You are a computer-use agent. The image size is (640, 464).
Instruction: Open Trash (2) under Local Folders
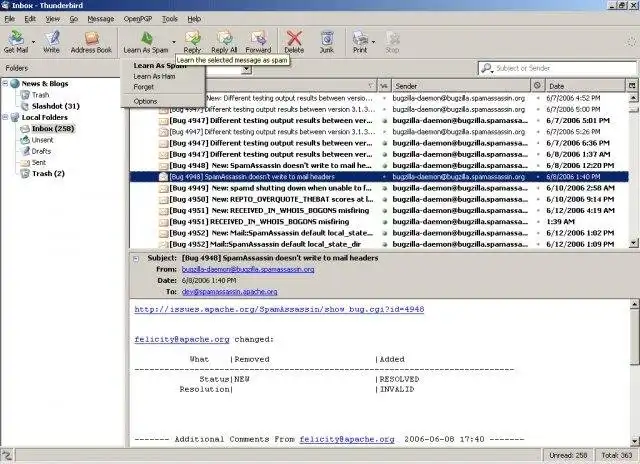[x=48, y=173]
